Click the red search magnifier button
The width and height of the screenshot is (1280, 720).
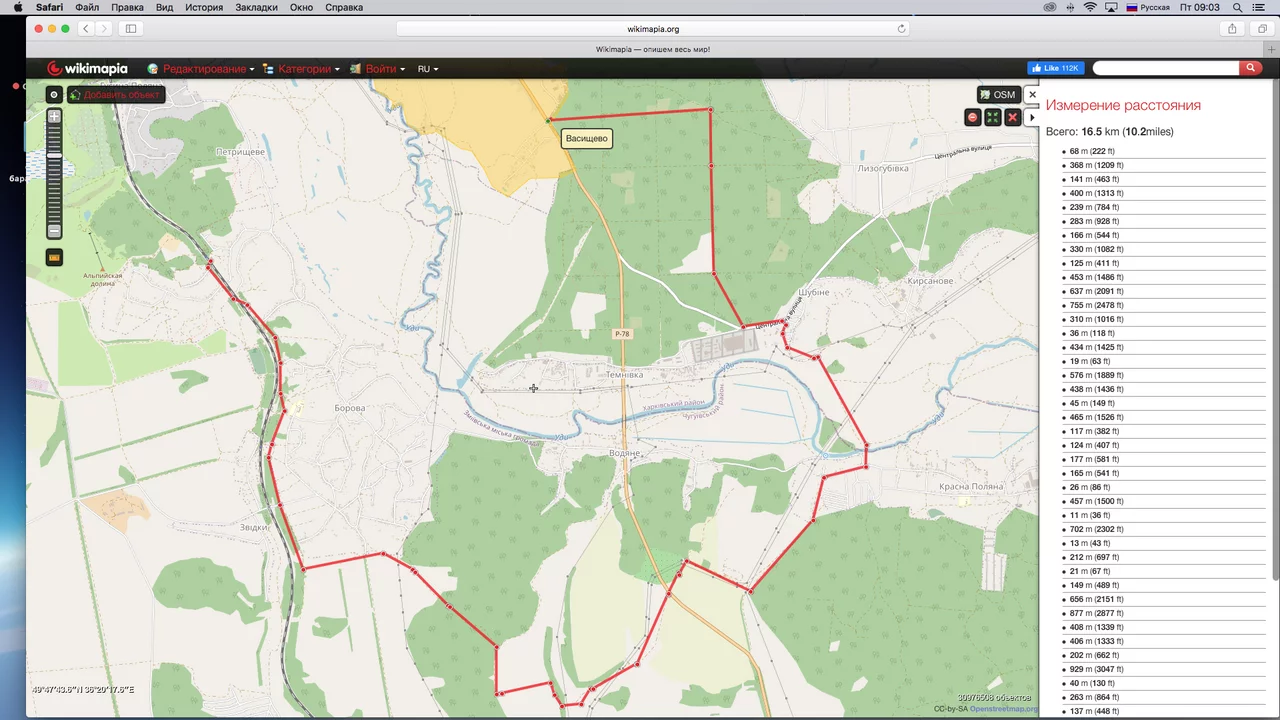(1250, 68)
